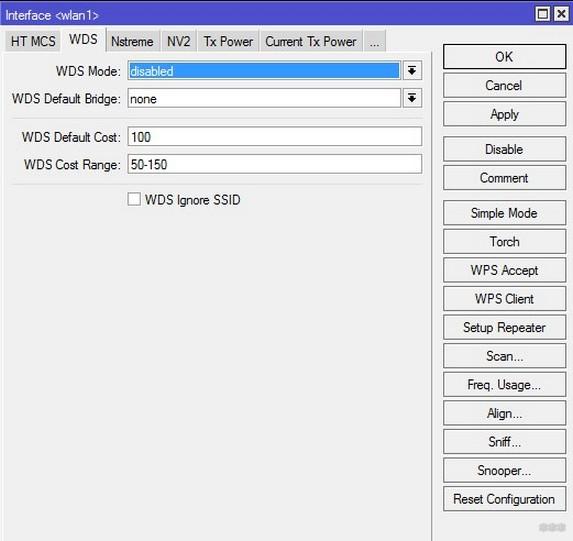View the Current Tx Power tab
573x541 pixels.
click(x=311, y=41)
